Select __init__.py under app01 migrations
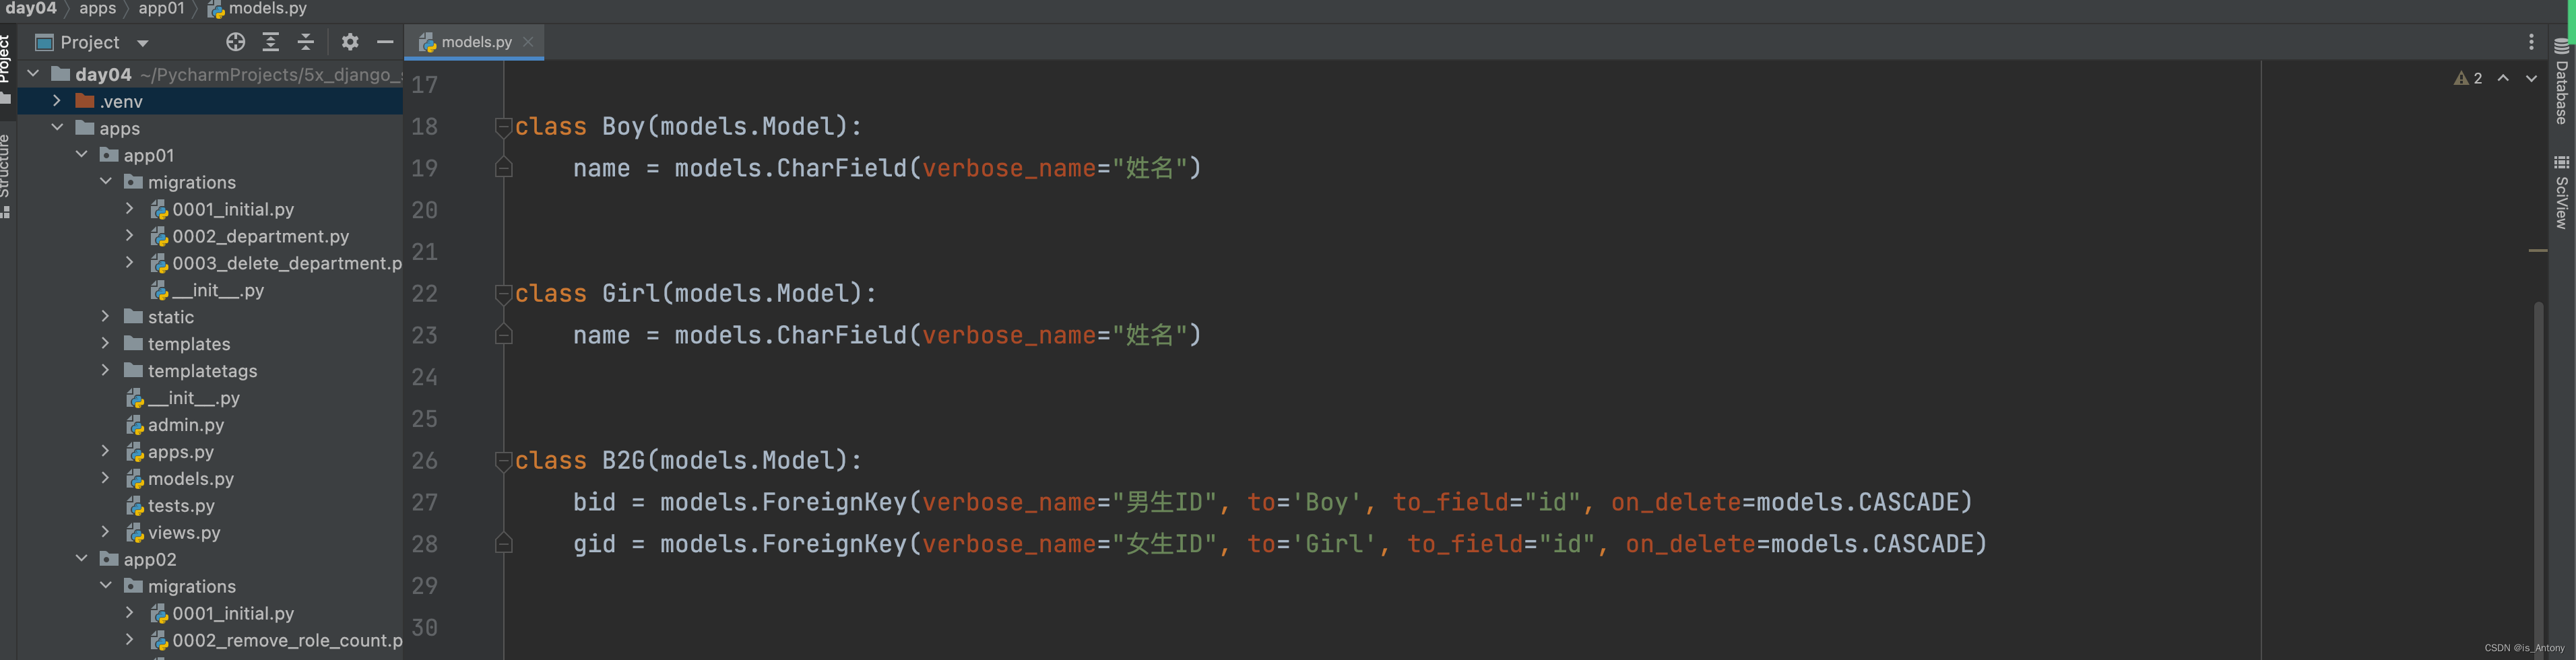The width and height of the screenshot is (2576, 660). tap(218, 290)
